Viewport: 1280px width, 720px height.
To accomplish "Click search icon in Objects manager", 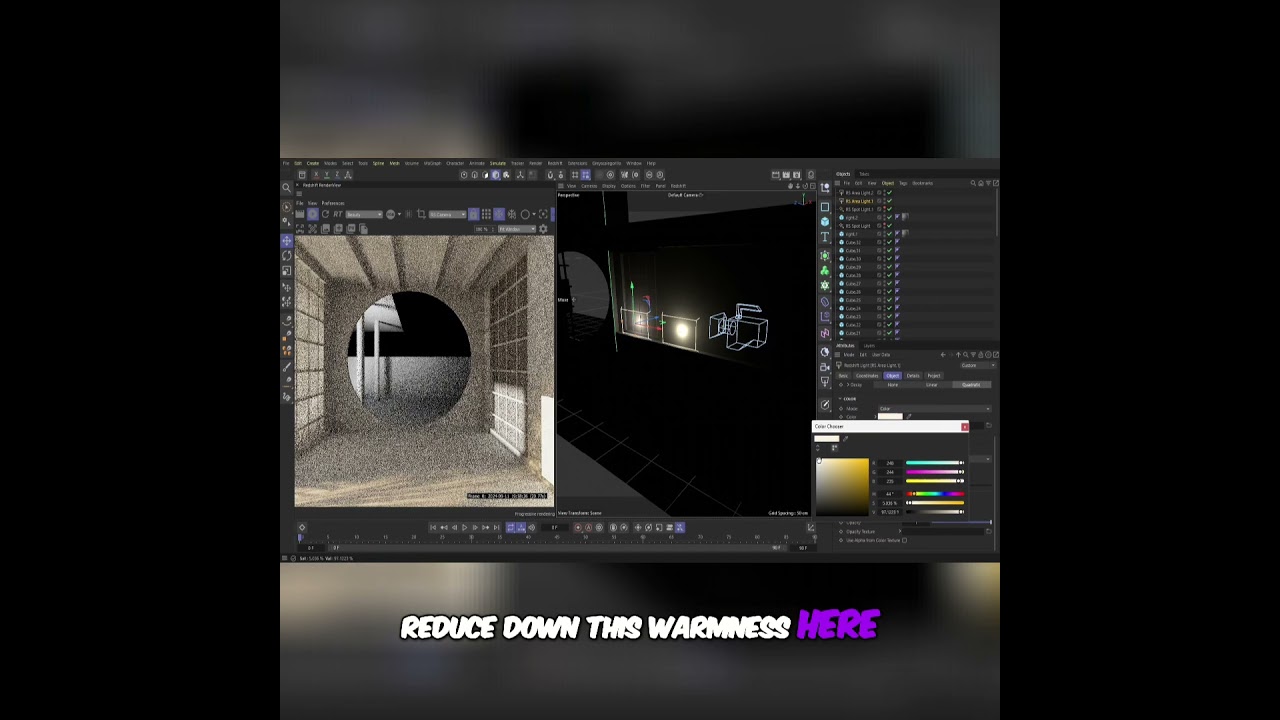I will pos(973,183).
